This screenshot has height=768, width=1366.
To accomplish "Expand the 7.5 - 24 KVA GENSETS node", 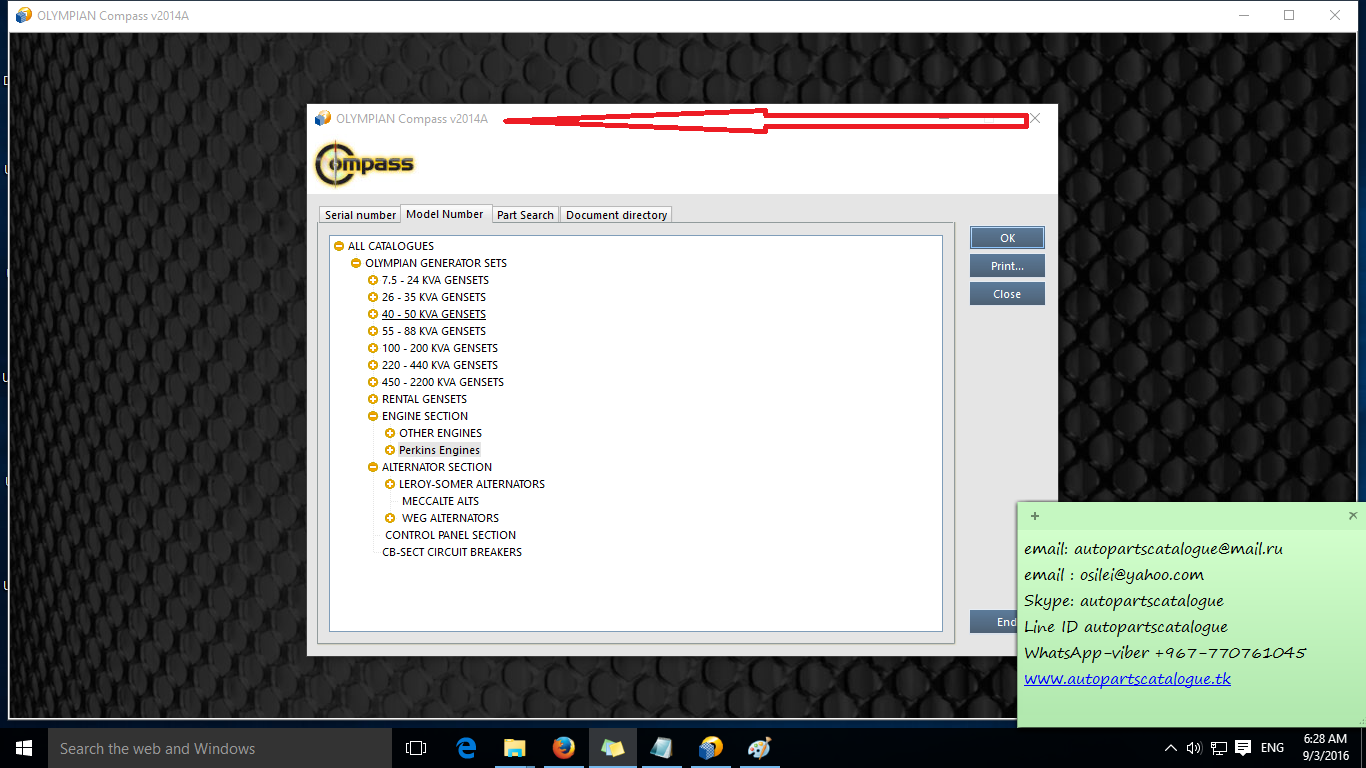I will click(373, 280).
